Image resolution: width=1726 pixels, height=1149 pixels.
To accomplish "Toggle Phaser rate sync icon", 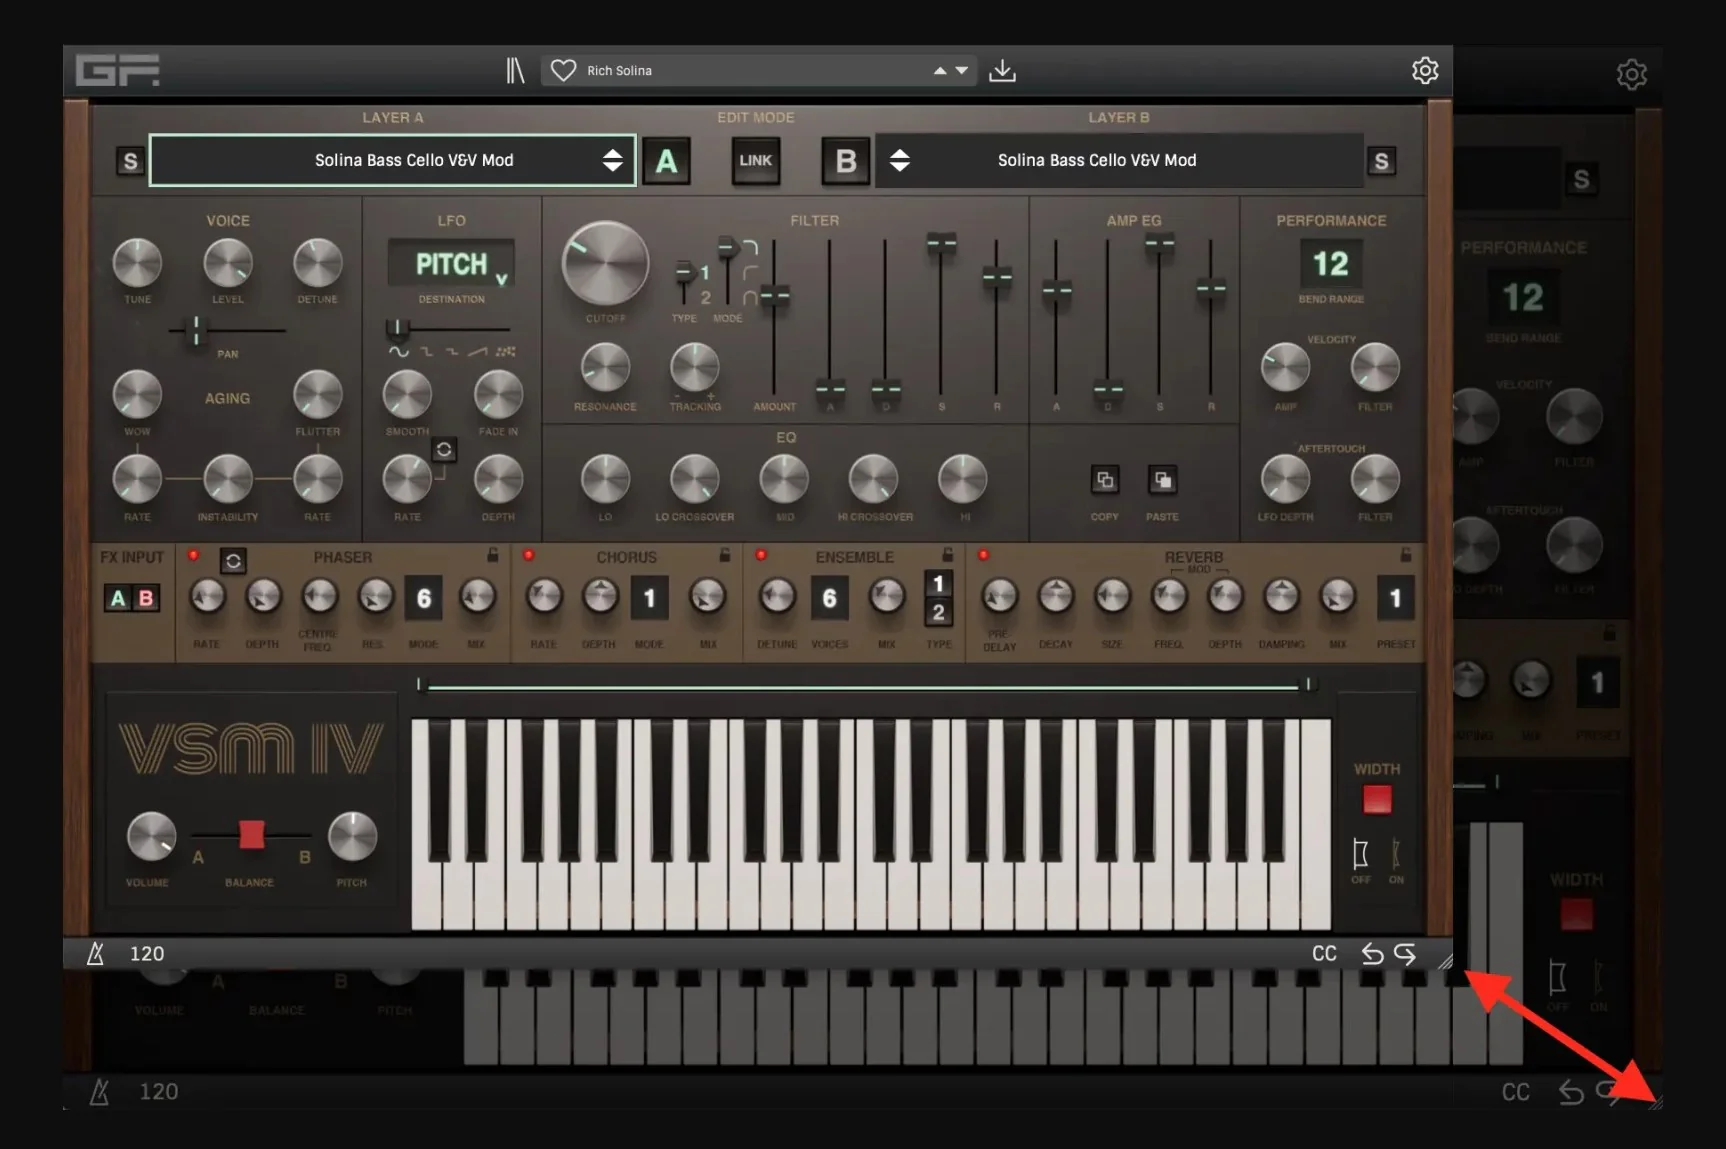I will click(x=233, y=561).
